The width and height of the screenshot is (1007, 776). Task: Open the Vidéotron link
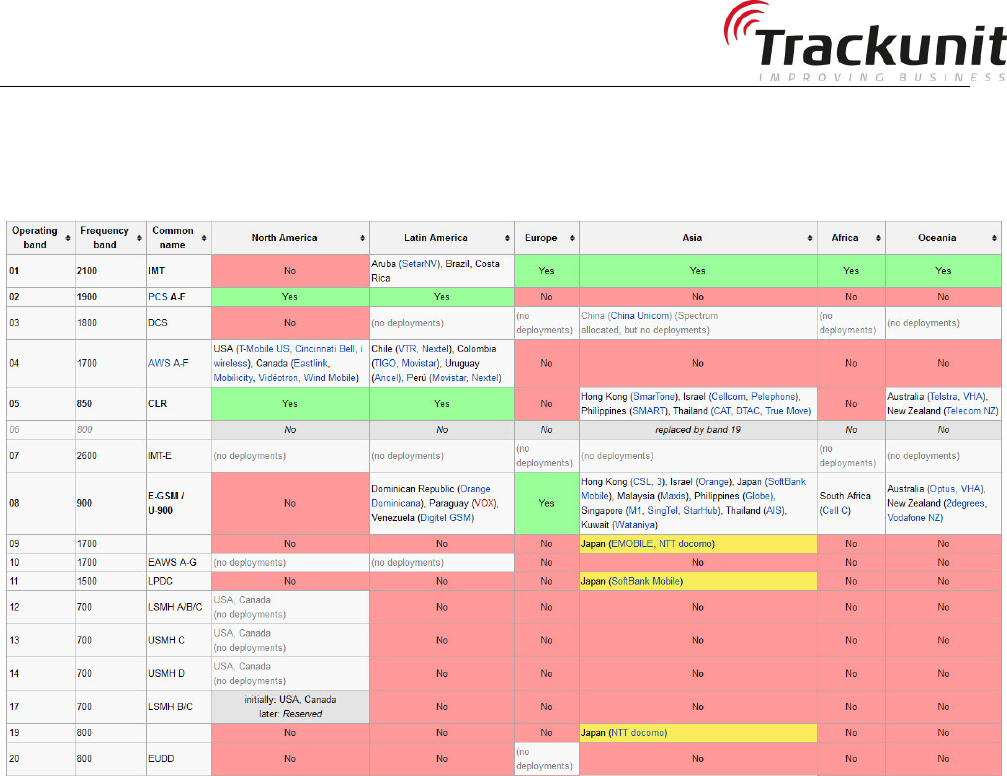(x=278, y=378)
